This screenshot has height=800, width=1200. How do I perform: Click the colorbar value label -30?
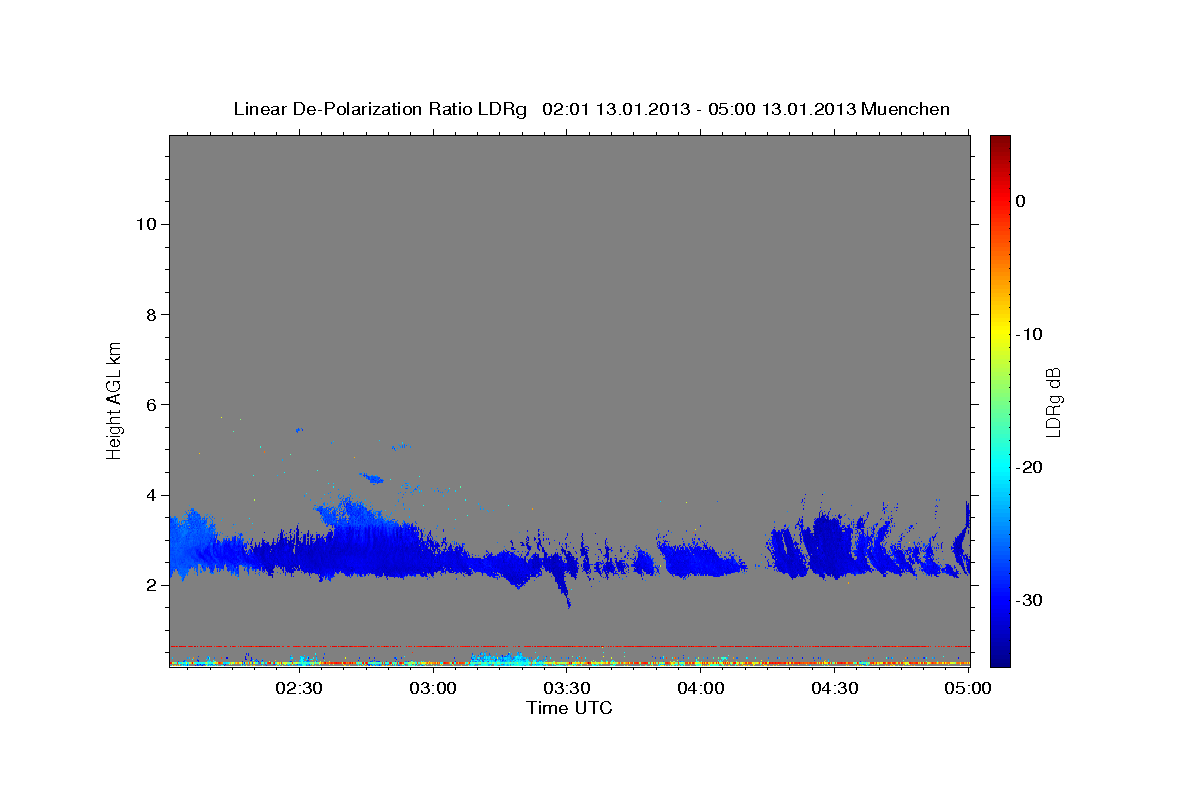click(x=1030, y=600)
